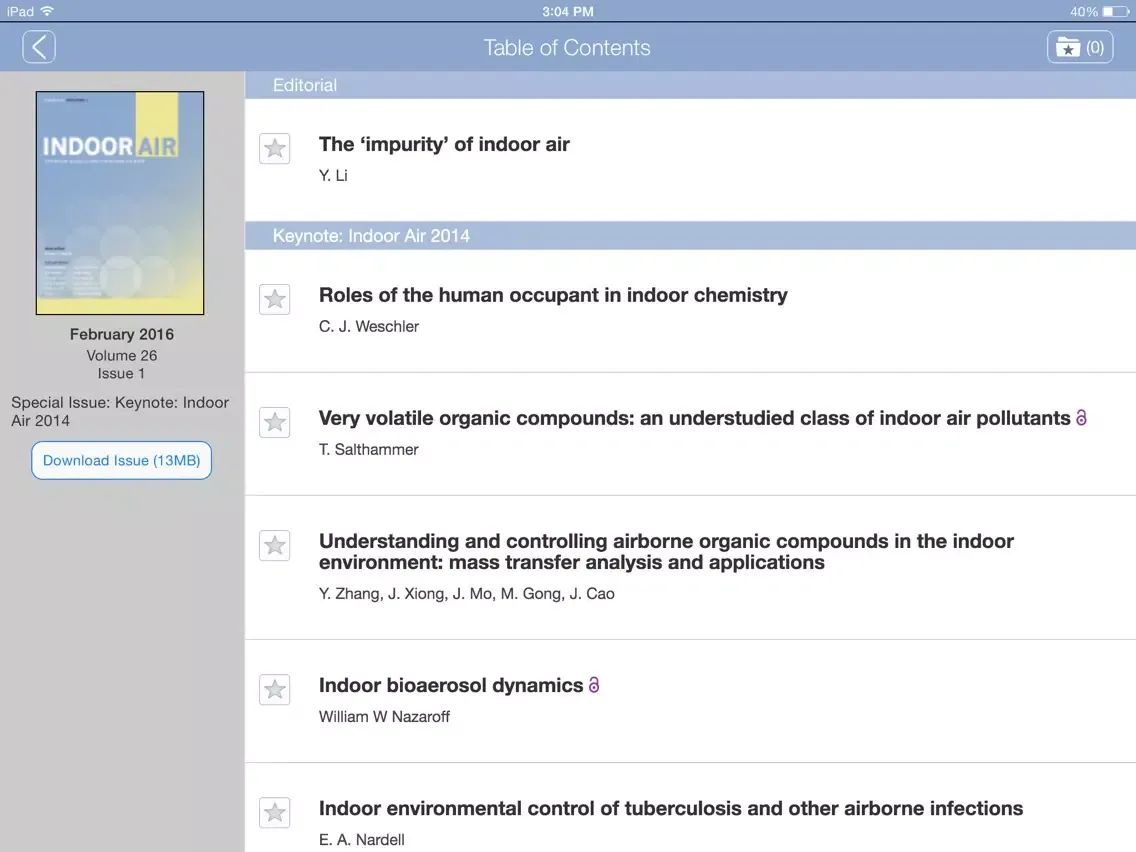Tap the 'Table of Contents' title

tap(567, 48)
